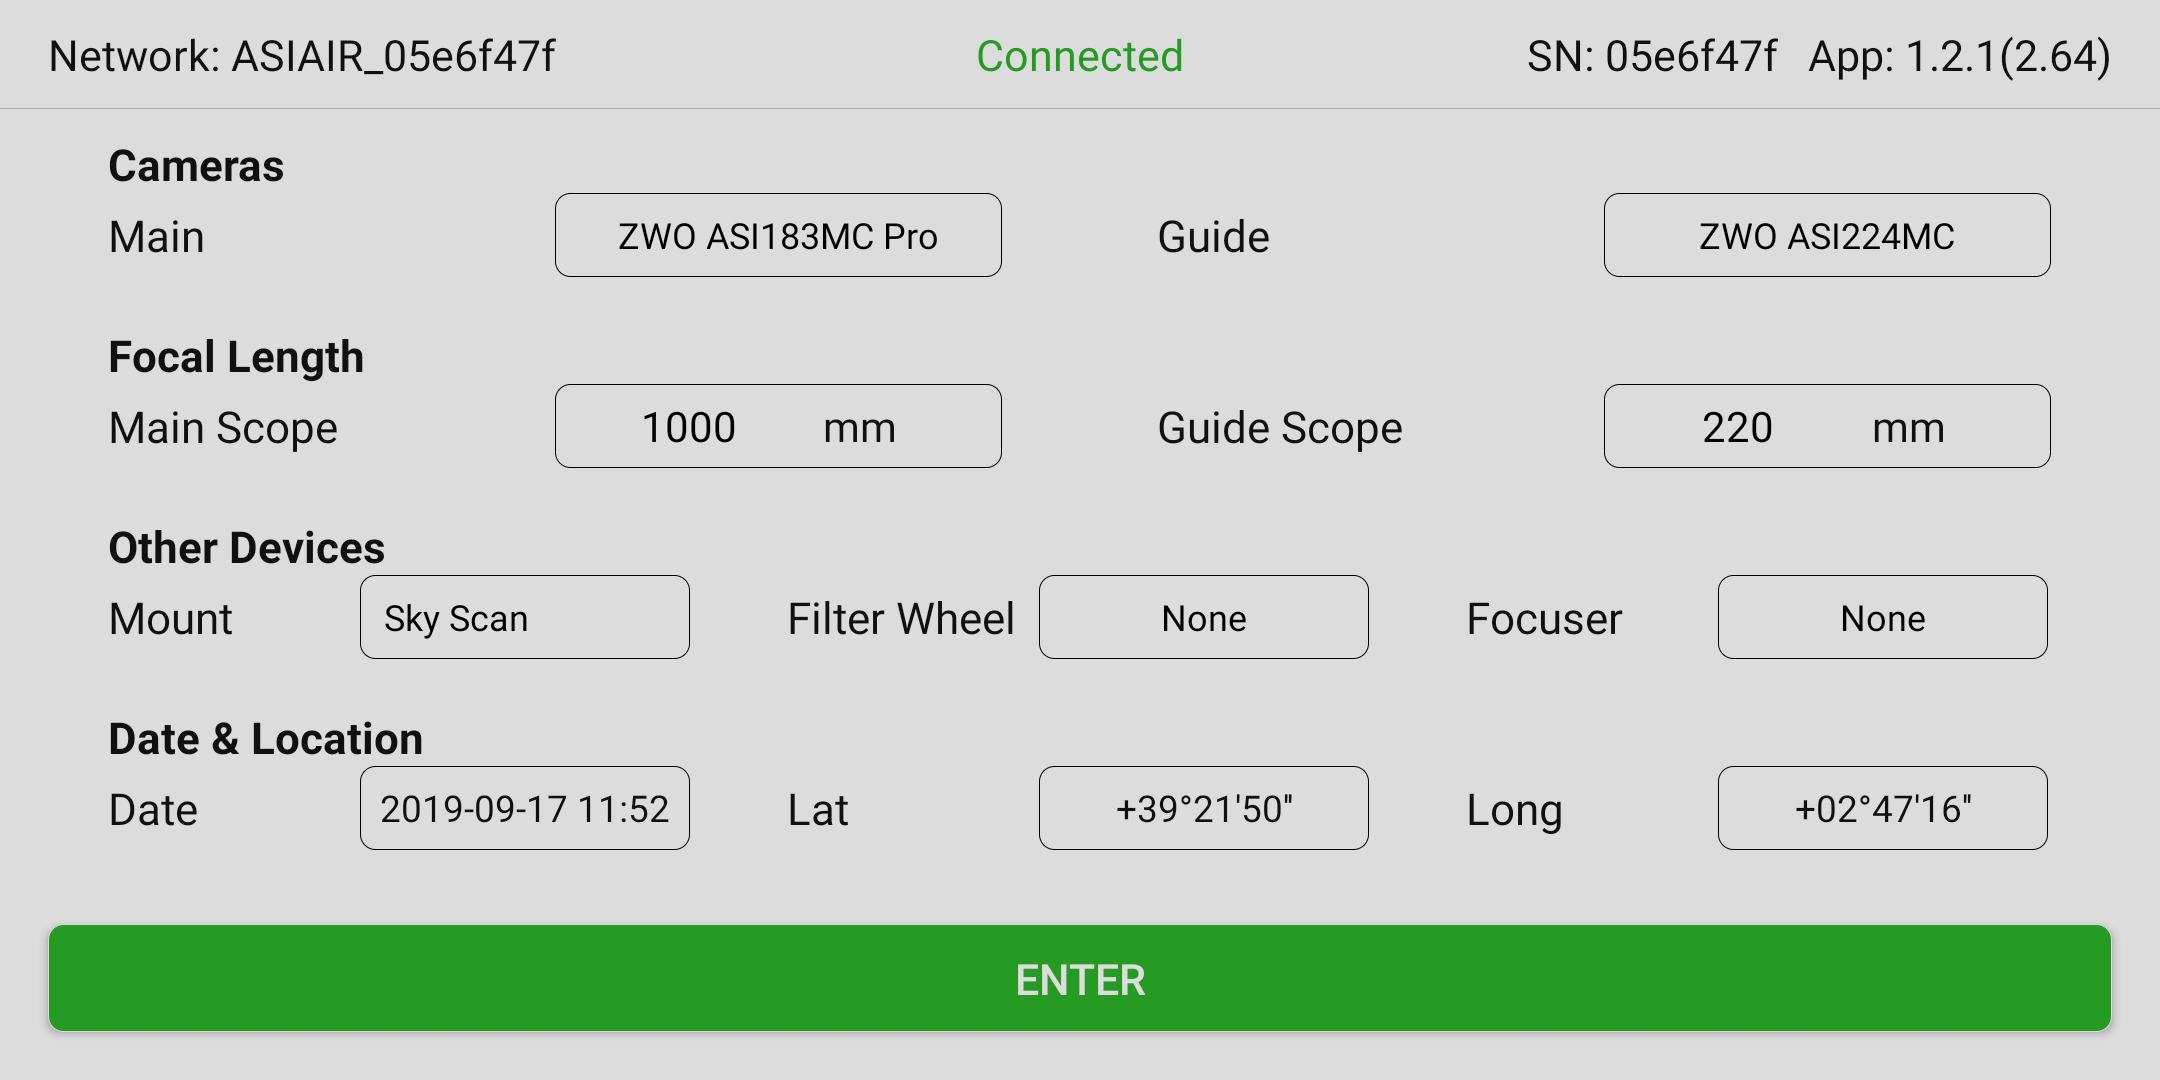This screenshot has height=1080, width=2160.
Task: Click the Guide Scope focal length field
Action: [x=1826, y=427]
